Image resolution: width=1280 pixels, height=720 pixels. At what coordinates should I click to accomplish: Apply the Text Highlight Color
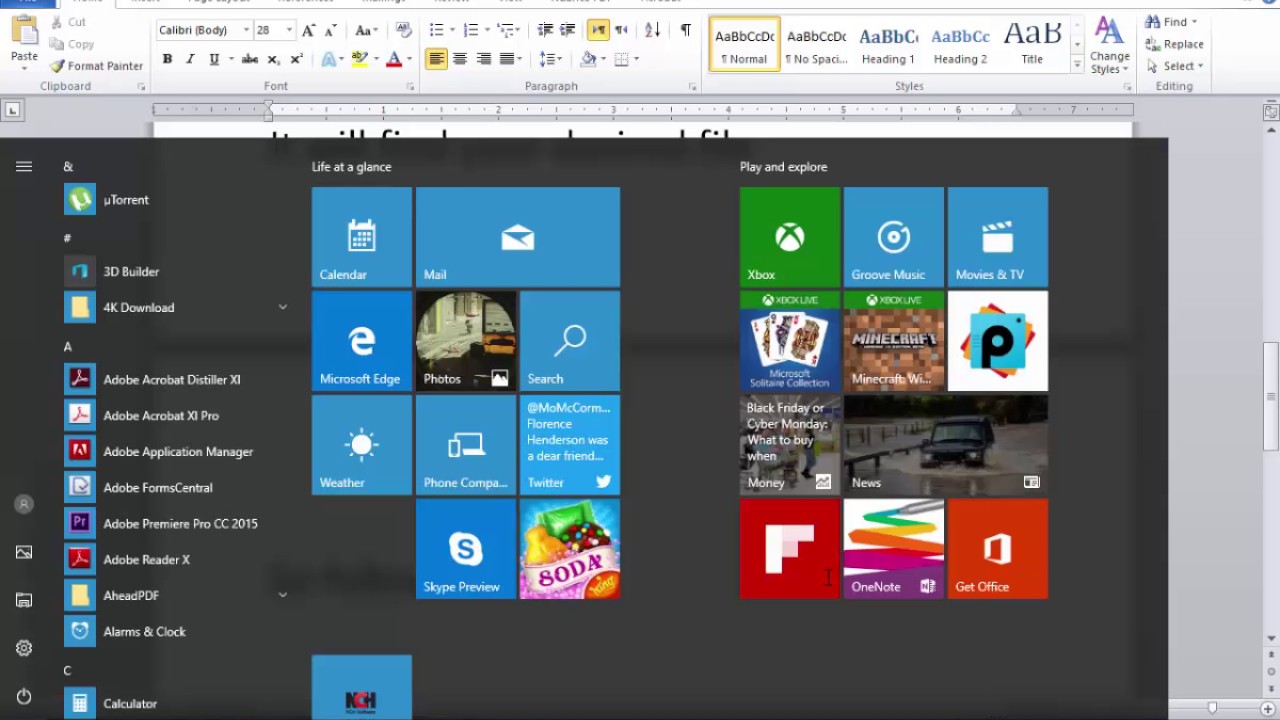359,59
